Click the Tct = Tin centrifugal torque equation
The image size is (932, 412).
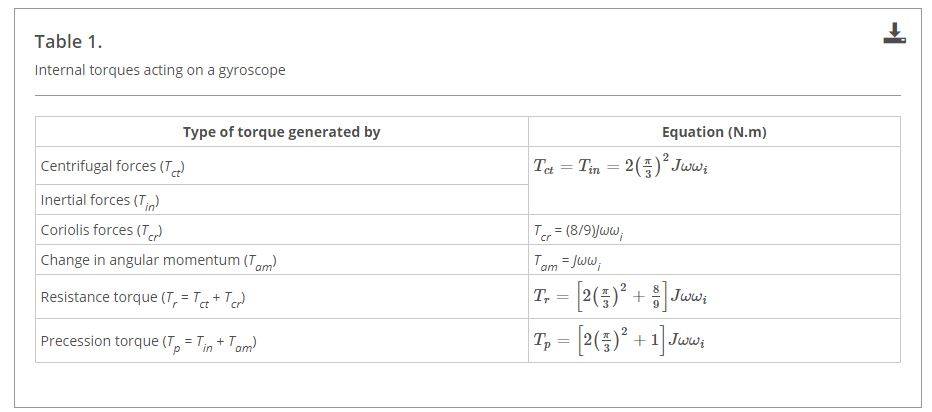622,166
